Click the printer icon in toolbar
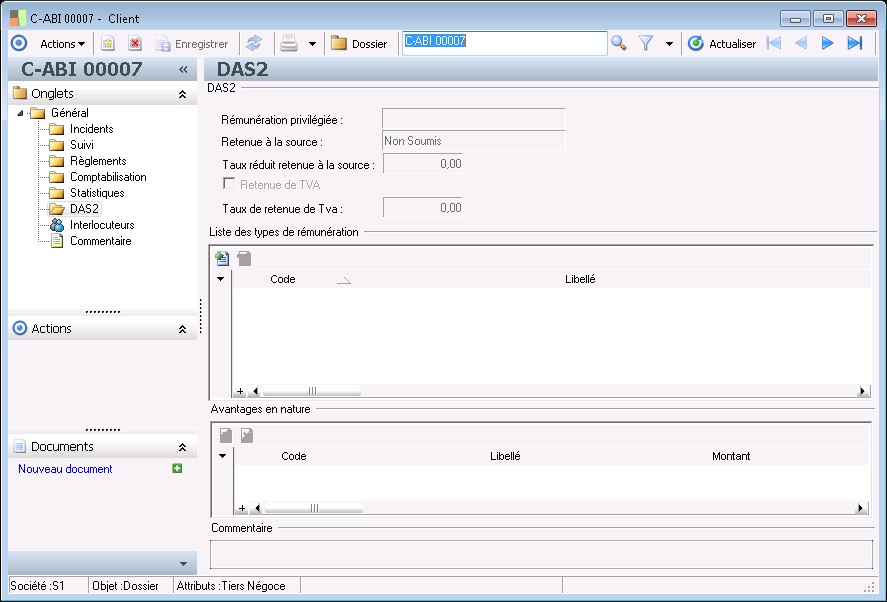 289,44
